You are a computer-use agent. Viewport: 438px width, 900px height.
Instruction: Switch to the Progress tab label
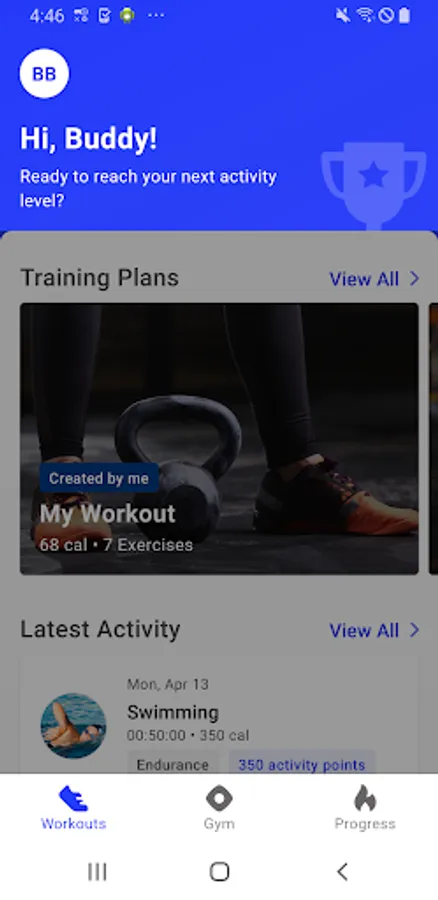pos(365,824)
